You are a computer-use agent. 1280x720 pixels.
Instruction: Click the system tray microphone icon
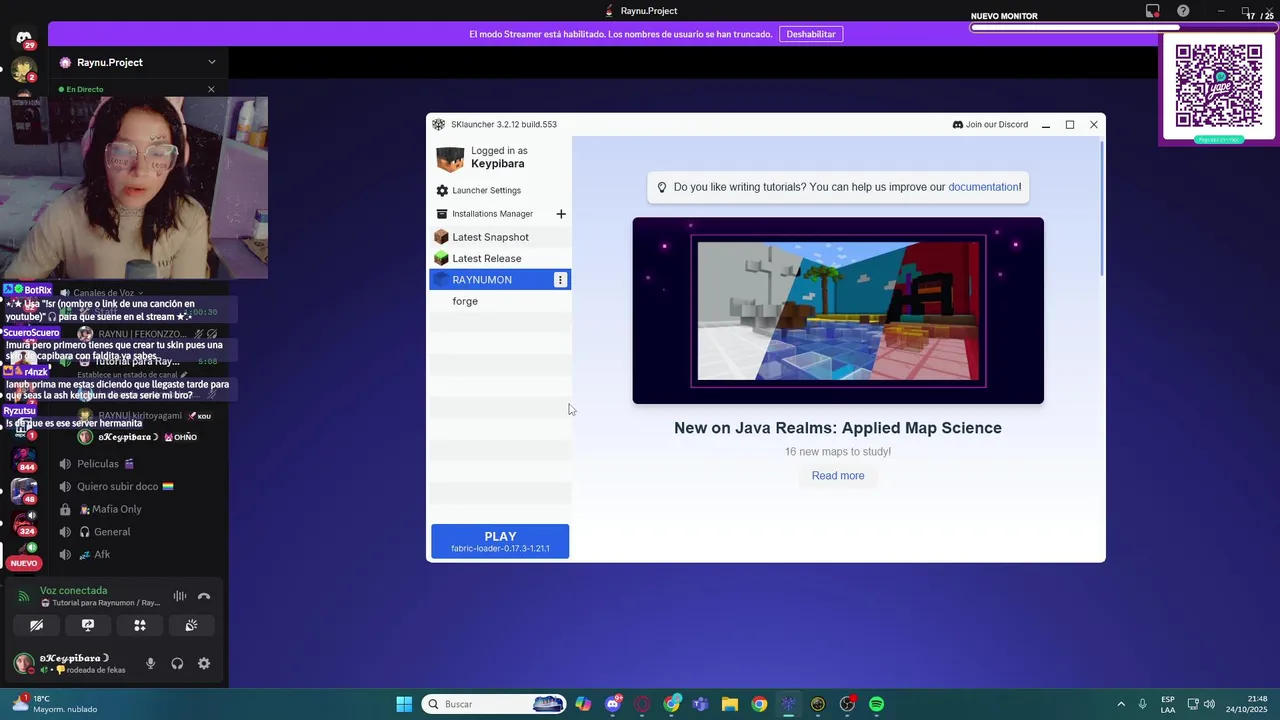pyautogui.click(x=1143, y=704)
